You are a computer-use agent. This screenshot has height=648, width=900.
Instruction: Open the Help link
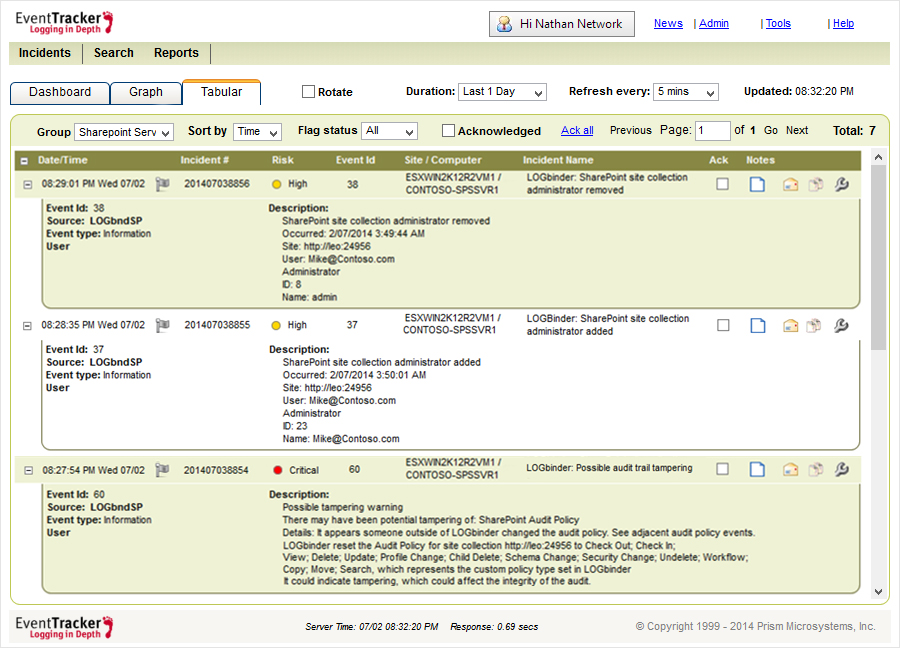843,24
